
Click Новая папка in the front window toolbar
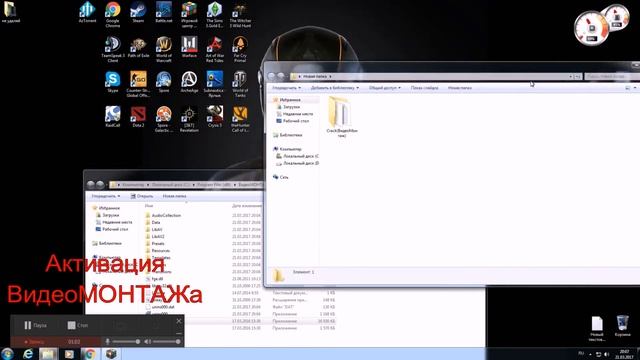pyautogui.click(x=460, y=88)
